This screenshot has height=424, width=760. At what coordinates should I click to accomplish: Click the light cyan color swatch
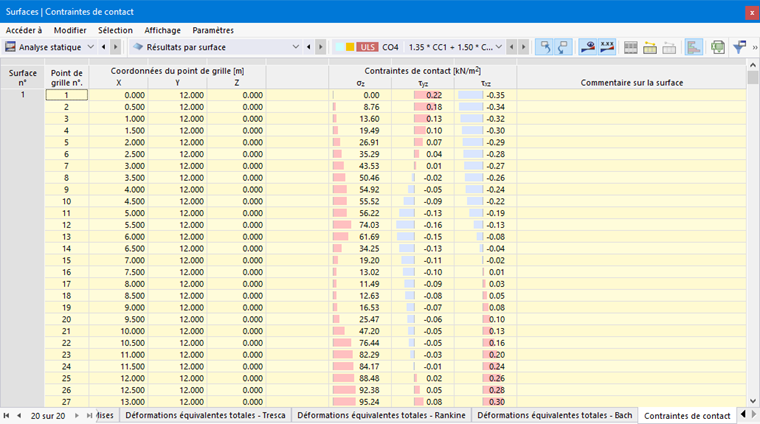339,47
